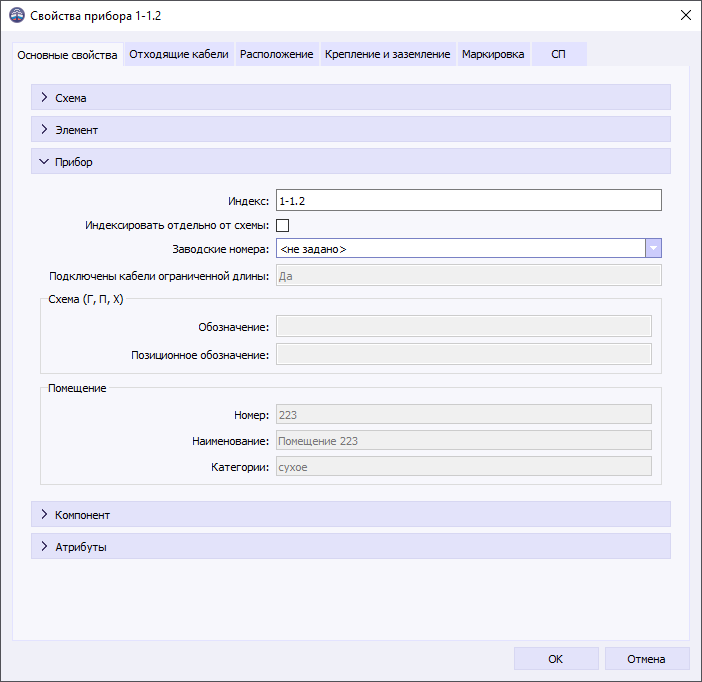Select the 'Маркировка' tab

[x=492, y=54]
